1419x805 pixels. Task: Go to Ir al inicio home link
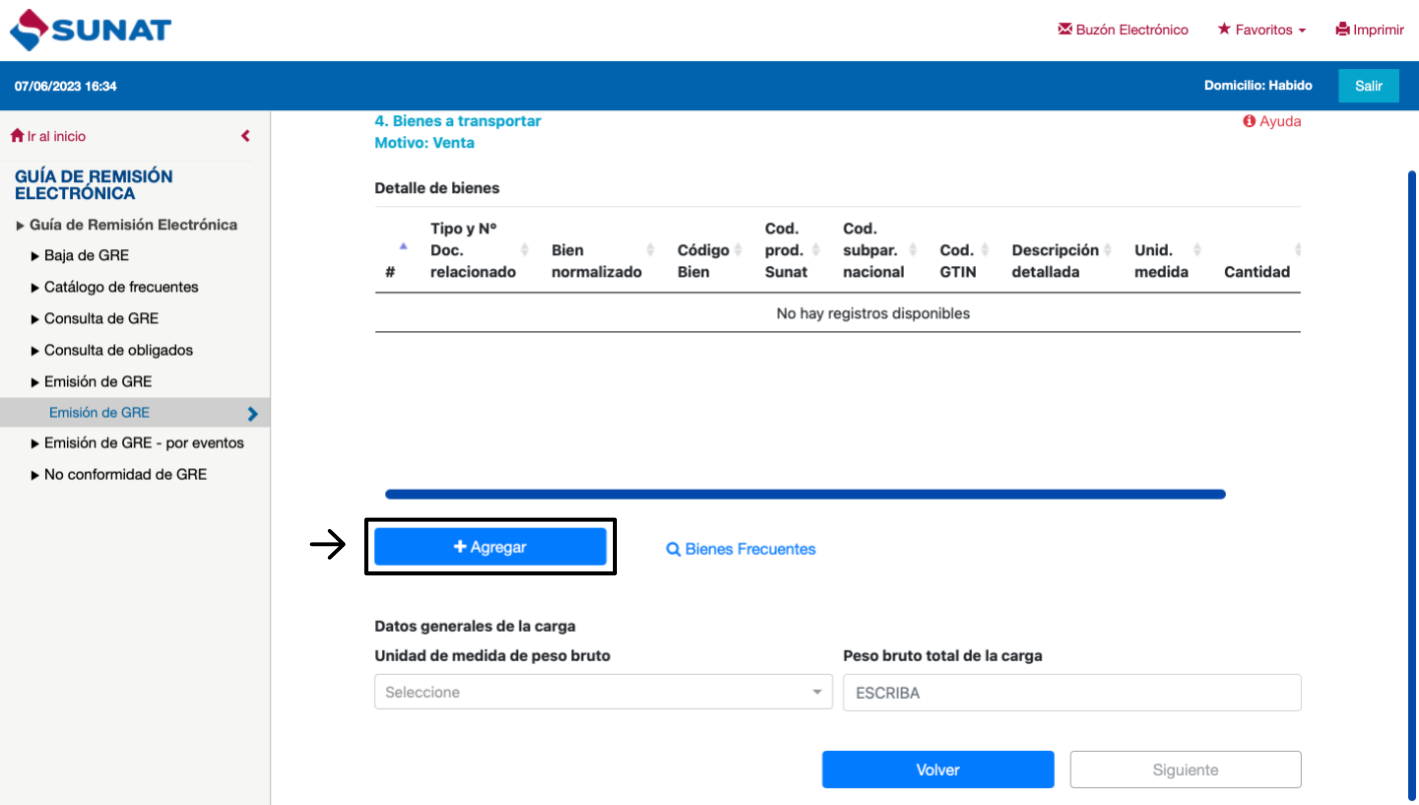(48, 136)
